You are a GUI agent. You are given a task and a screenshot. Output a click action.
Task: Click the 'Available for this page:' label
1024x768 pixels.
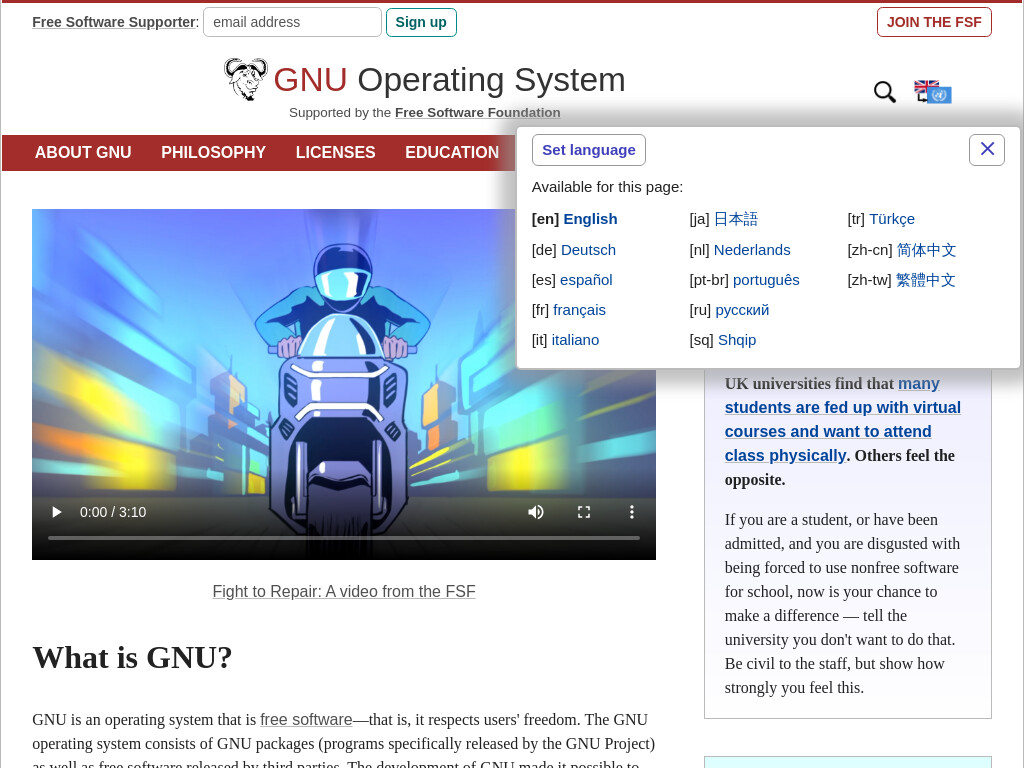(x=607, y=187)
